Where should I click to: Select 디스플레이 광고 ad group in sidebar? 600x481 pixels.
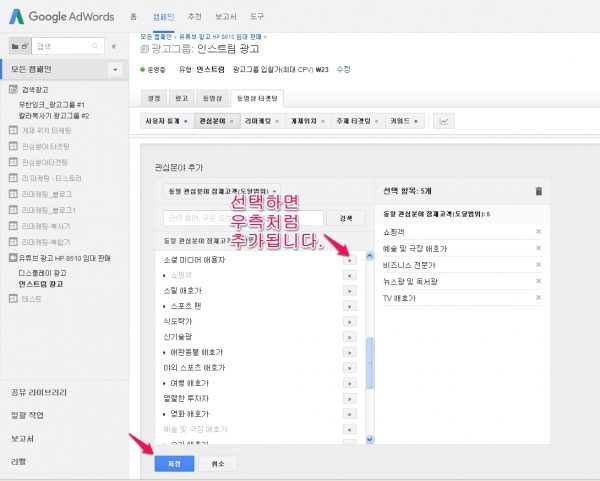coord(42,273)
